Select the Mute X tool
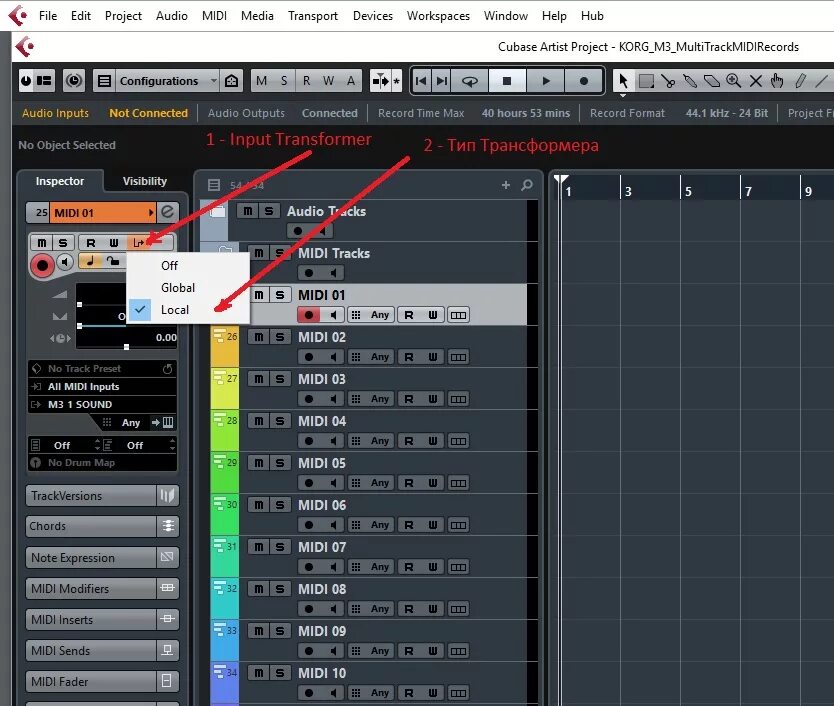The image size is (834, 706). [755, 81]
